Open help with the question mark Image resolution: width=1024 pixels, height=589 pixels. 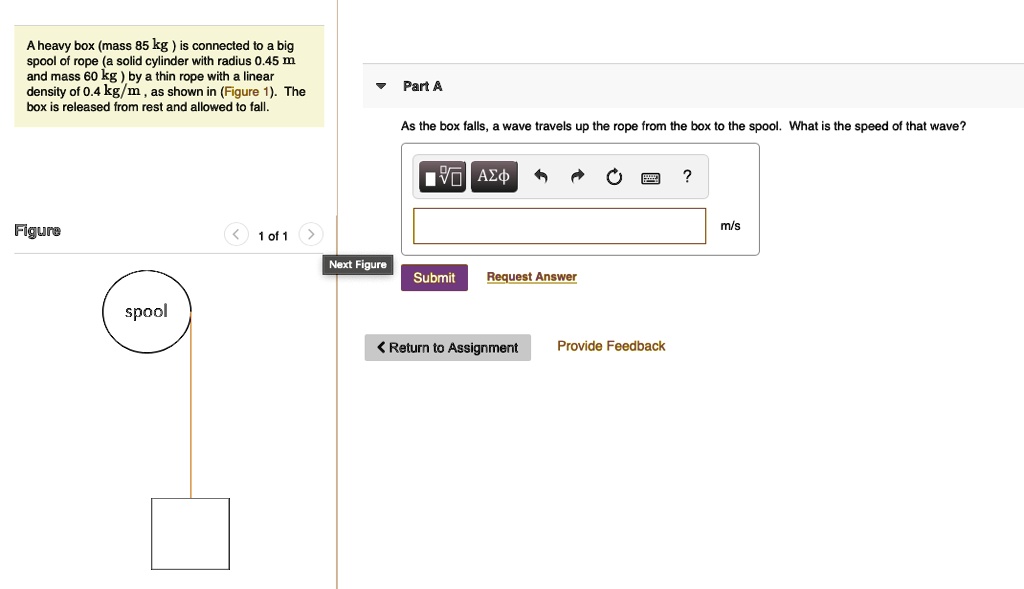coord(686,177)
